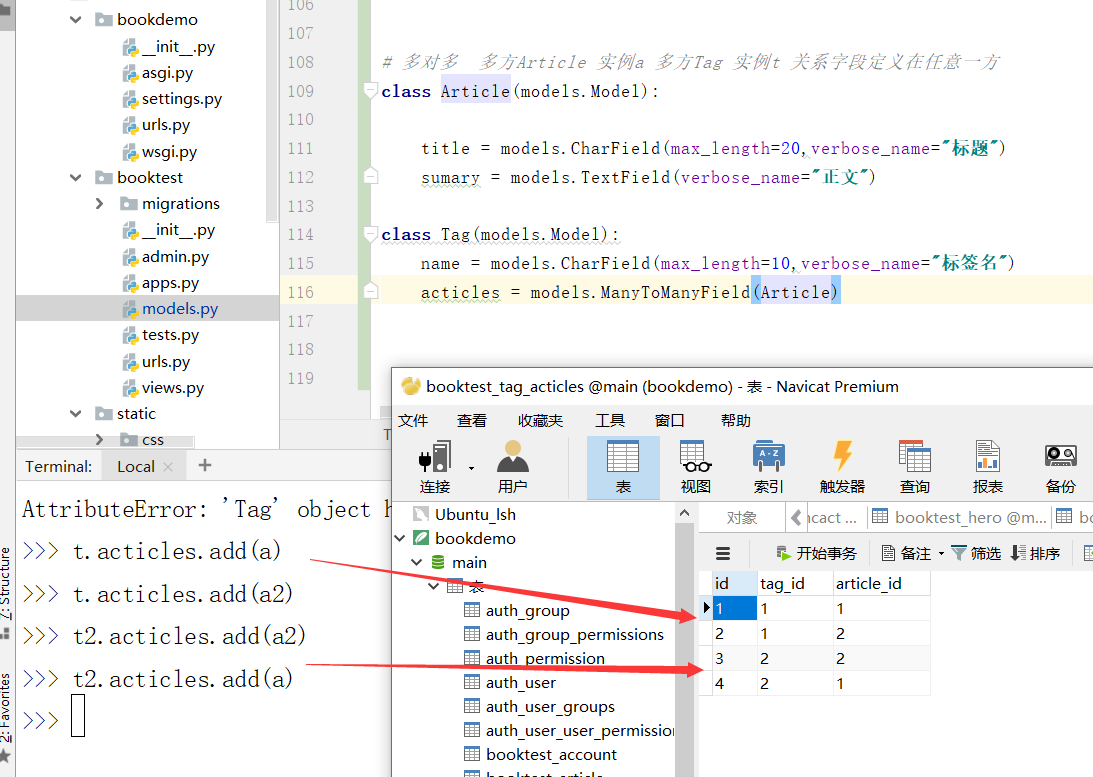Click editor line number 116

(300, 292)
